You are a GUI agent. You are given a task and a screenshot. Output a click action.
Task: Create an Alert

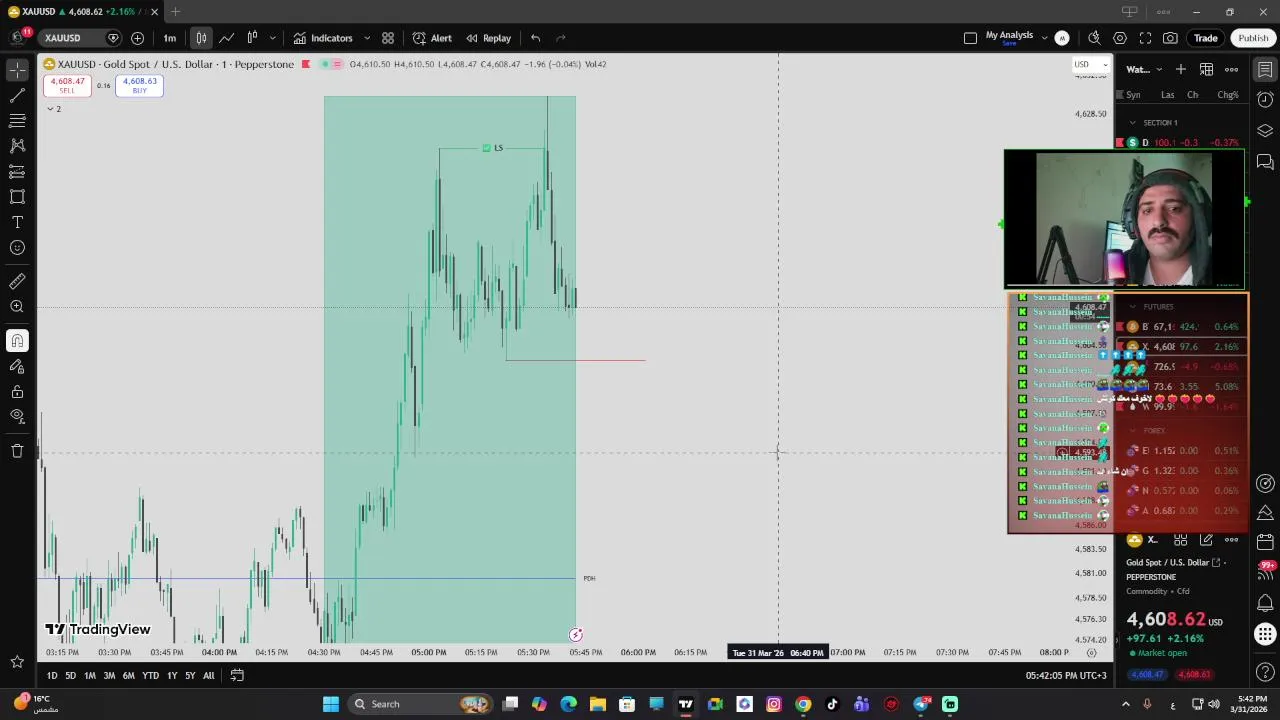tap(432, 38)
